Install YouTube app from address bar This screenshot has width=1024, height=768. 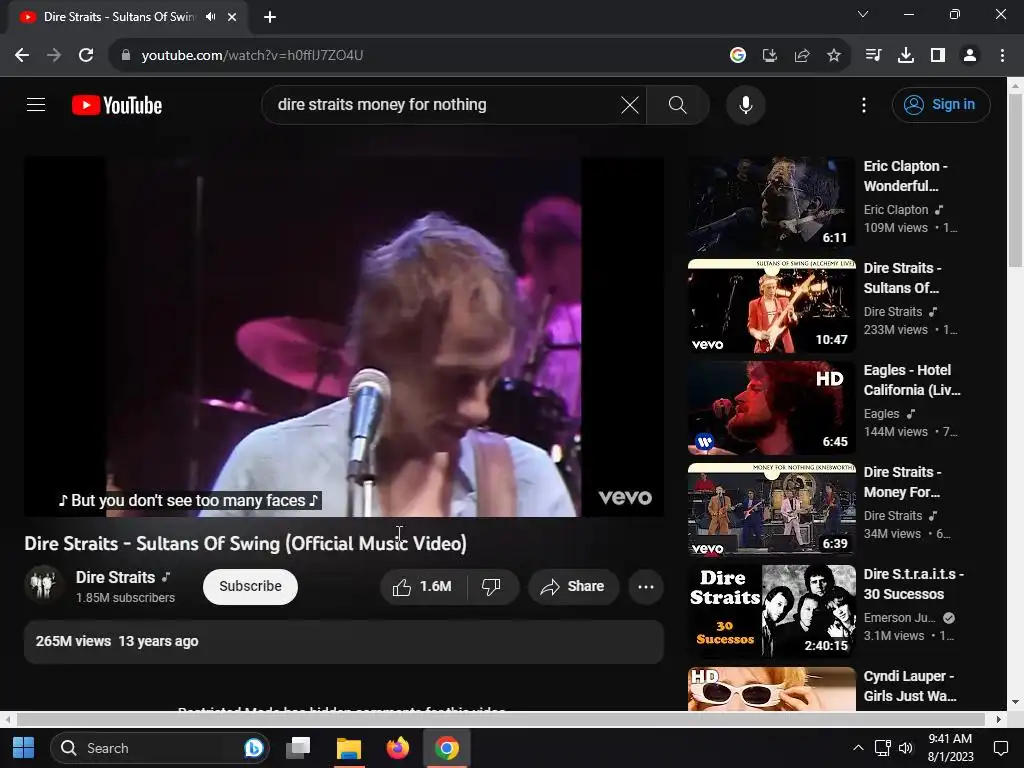coord(770,56)
